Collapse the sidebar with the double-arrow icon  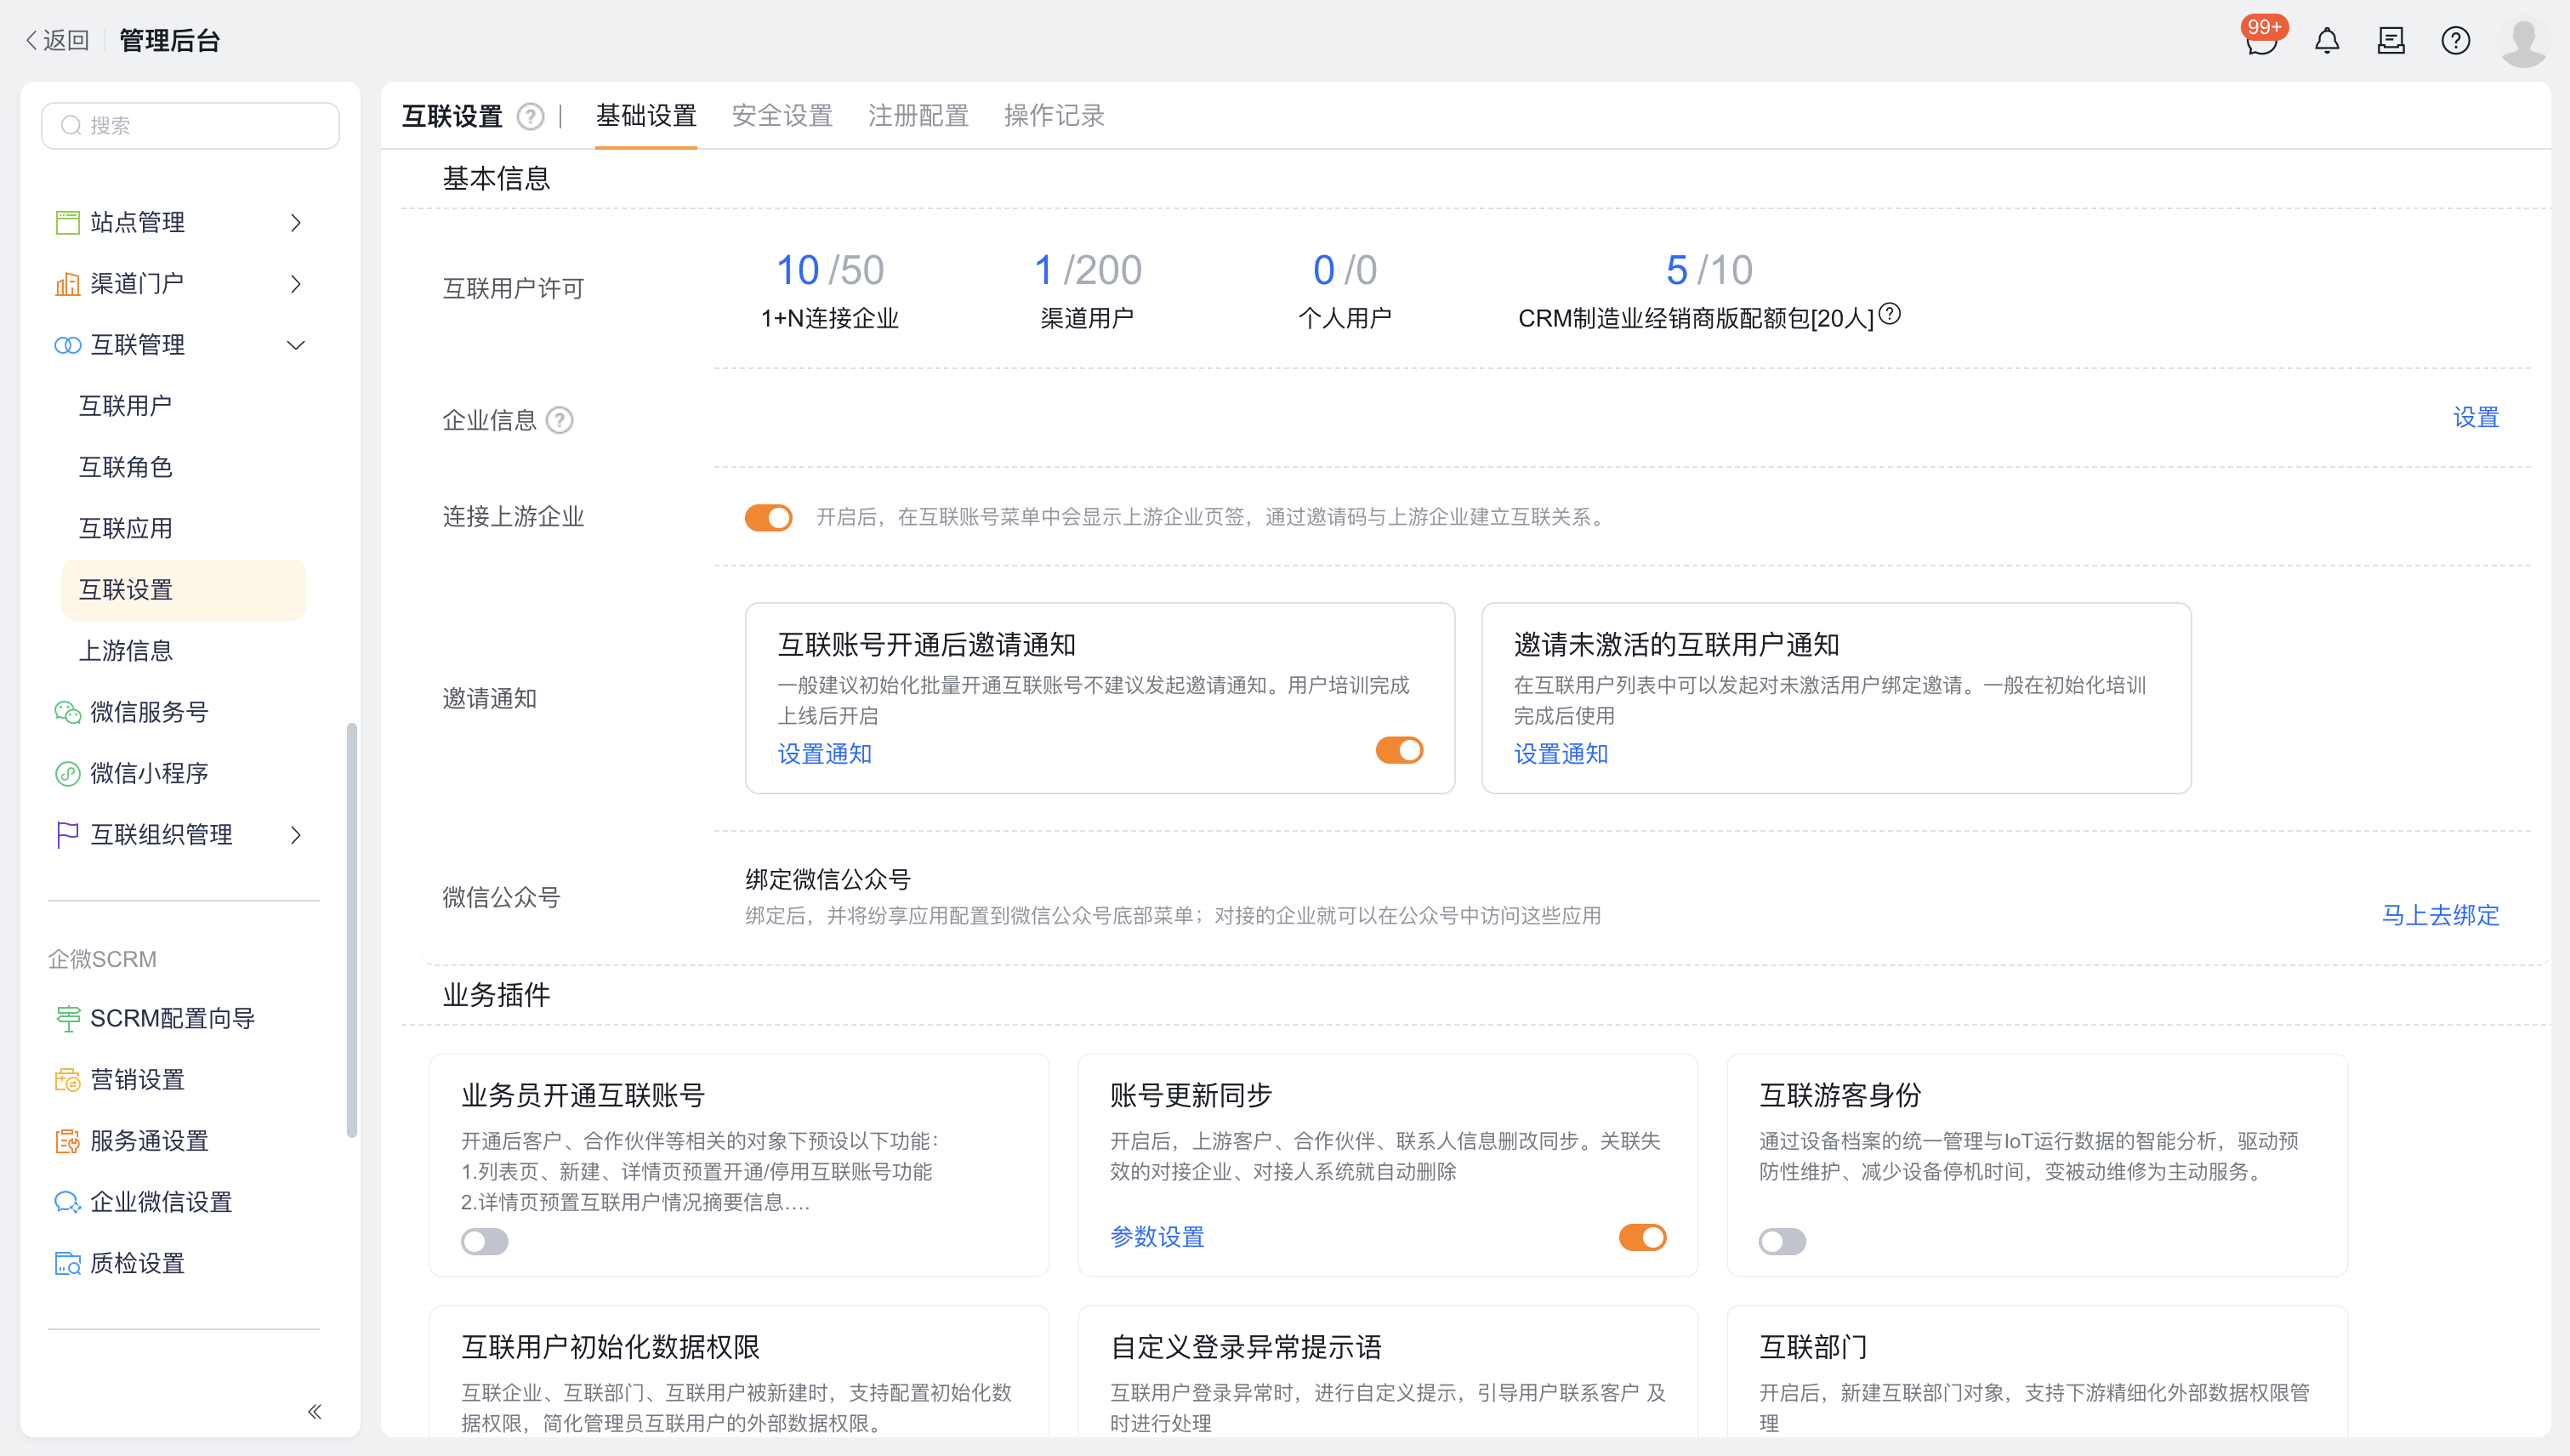(x=314, y=1411)
